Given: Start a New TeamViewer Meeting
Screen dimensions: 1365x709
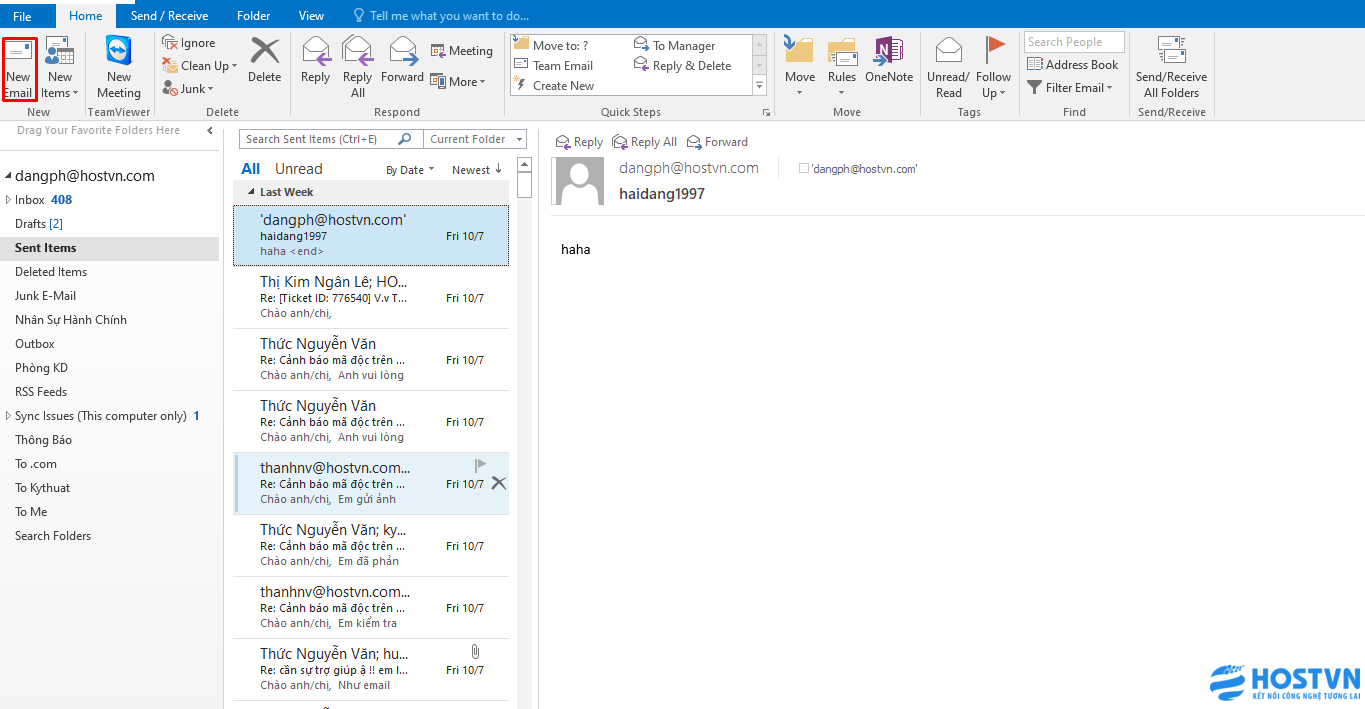Looking at the screenshot, I should pyautogui.click(x=119, y=68).
